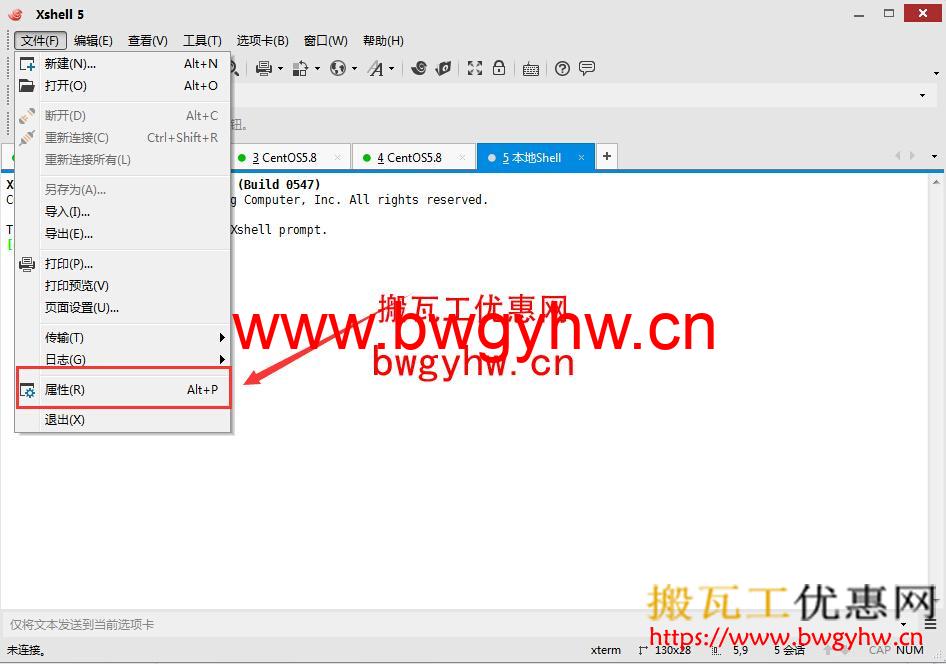Click the font toolbar icon
Image resolution: width=946 pixels, height=664 pixels.
(376, 68)
